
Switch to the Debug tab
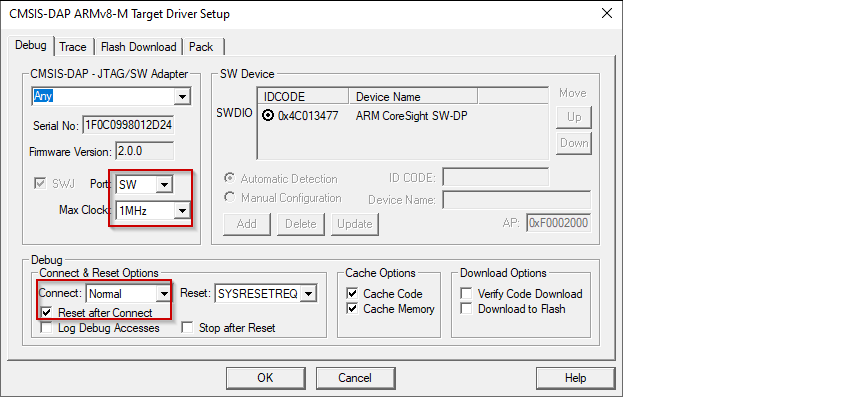tap(31, 45)
